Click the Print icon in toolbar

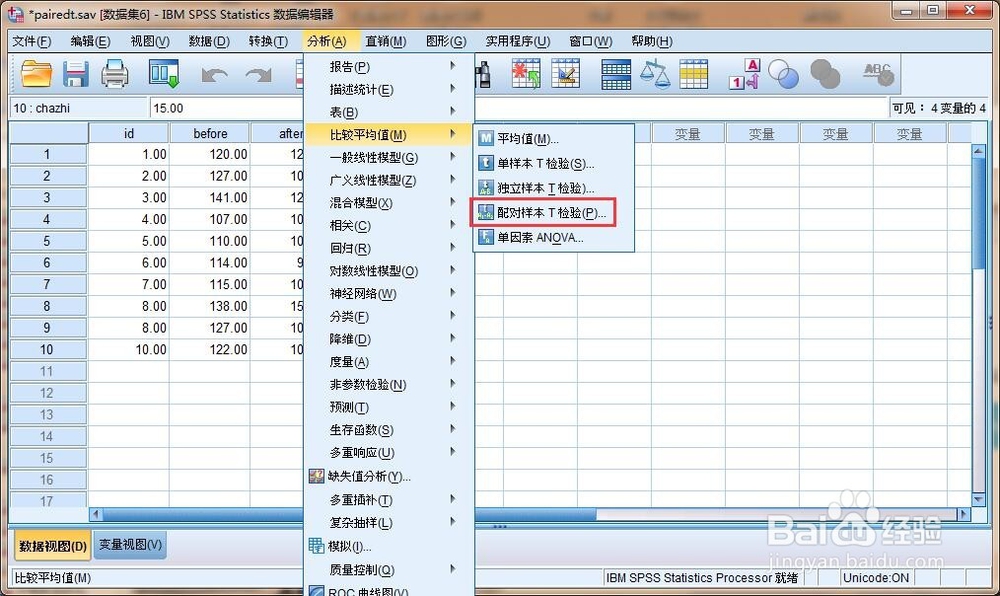point(115,74)
